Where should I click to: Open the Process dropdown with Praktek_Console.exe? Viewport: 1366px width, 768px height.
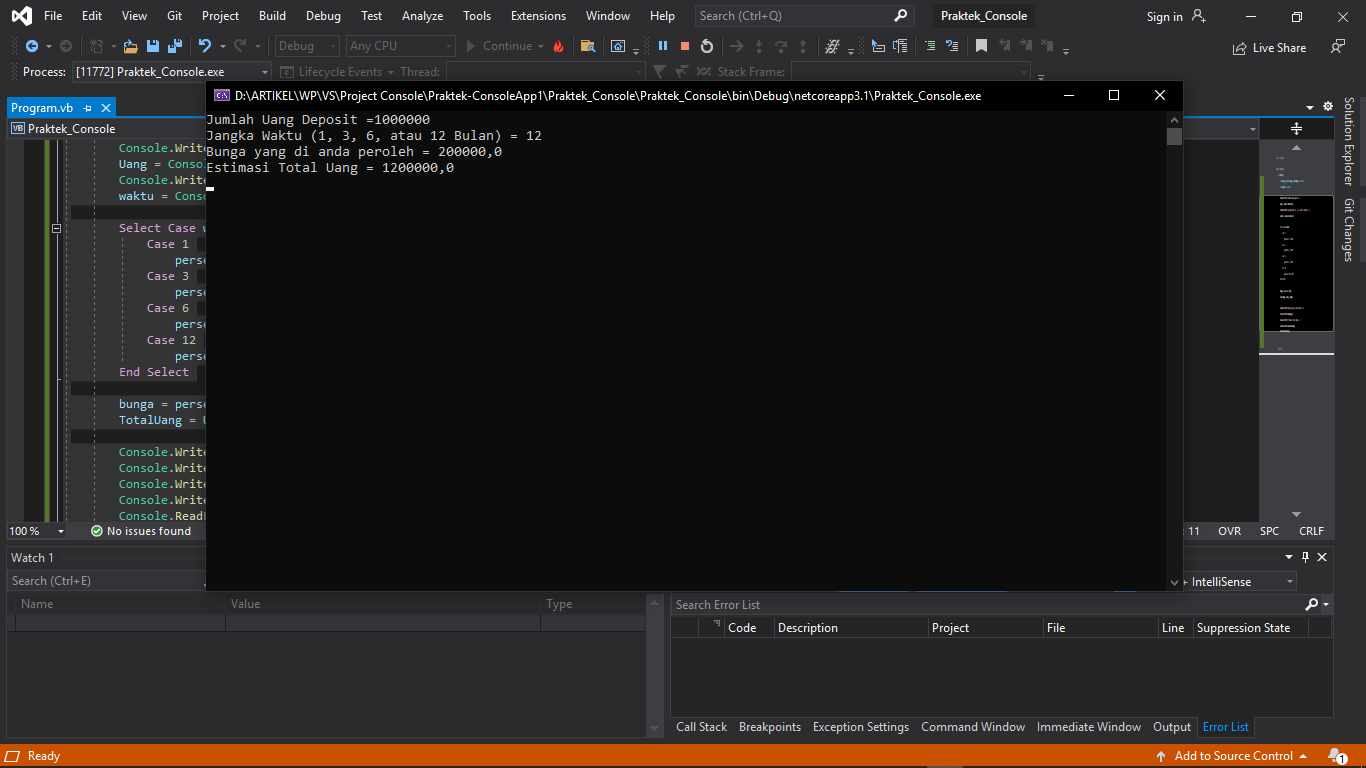coord(172,72)
